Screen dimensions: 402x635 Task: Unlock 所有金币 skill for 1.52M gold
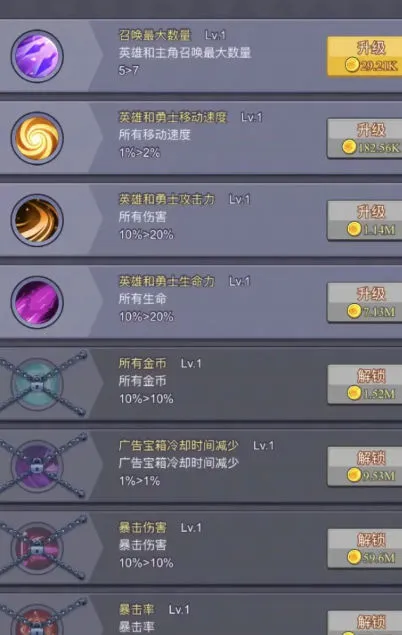click(364, 384)
